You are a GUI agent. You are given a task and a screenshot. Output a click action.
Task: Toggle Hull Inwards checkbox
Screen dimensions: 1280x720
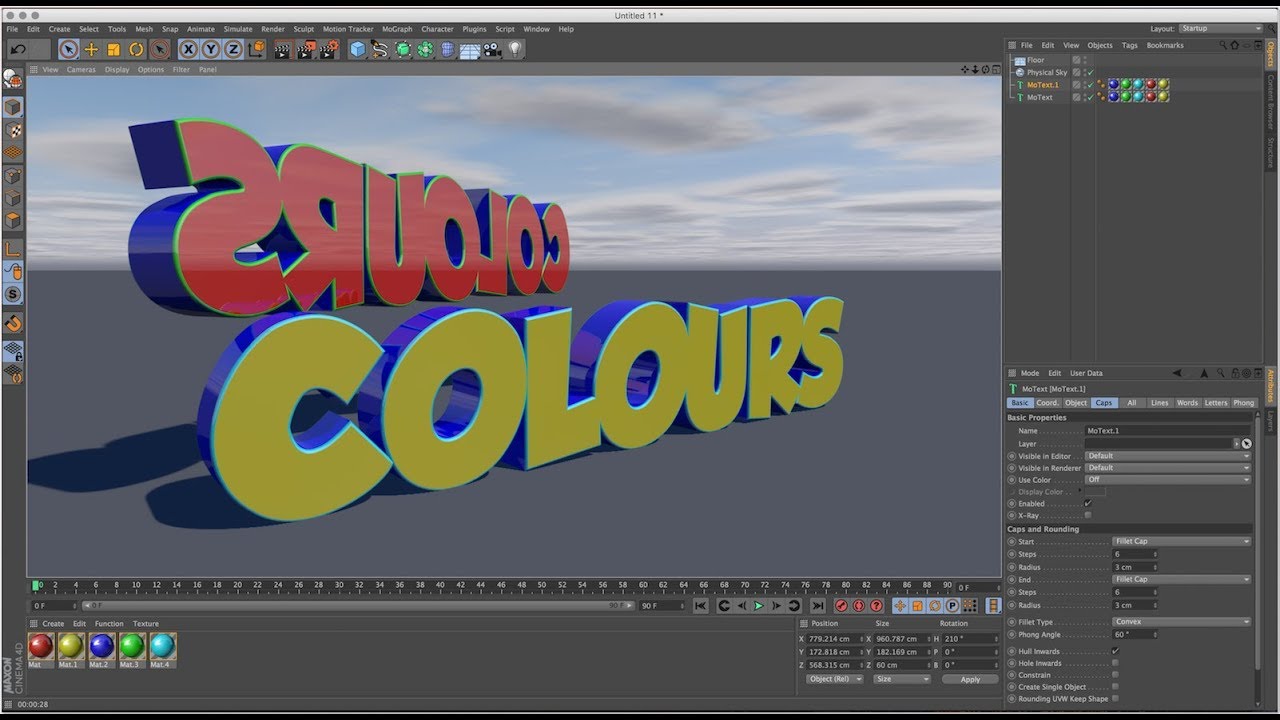[x=1115, y=651]
